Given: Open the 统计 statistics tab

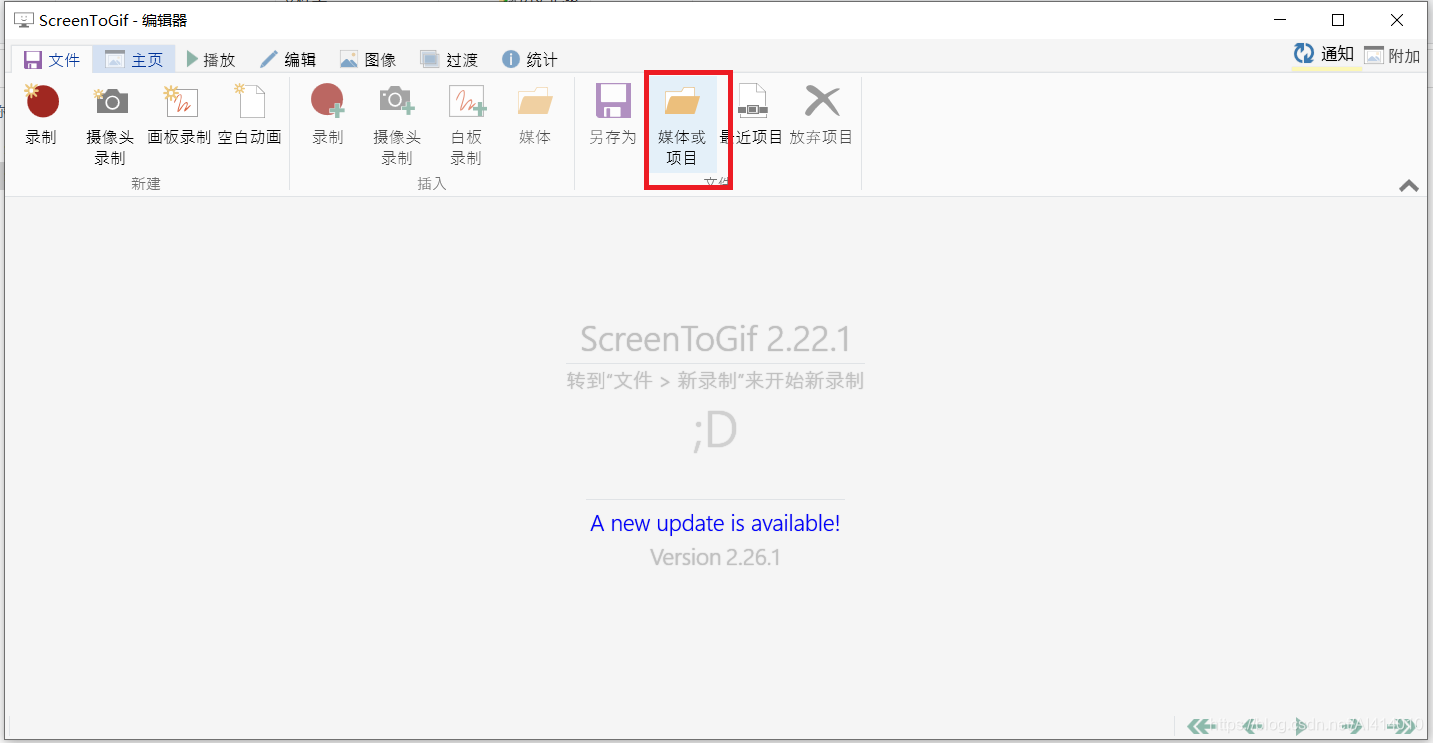Looking at the screenshot, I should tap(530, 60).
